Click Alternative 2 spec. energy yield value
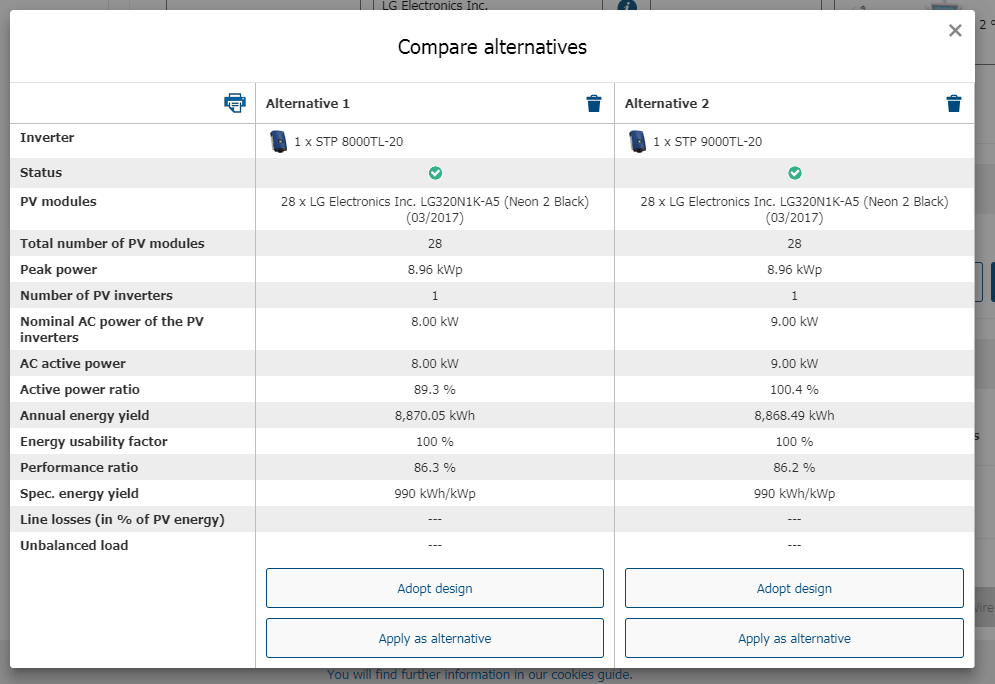The height and width of the screenshot is (684, 995). 794,494
